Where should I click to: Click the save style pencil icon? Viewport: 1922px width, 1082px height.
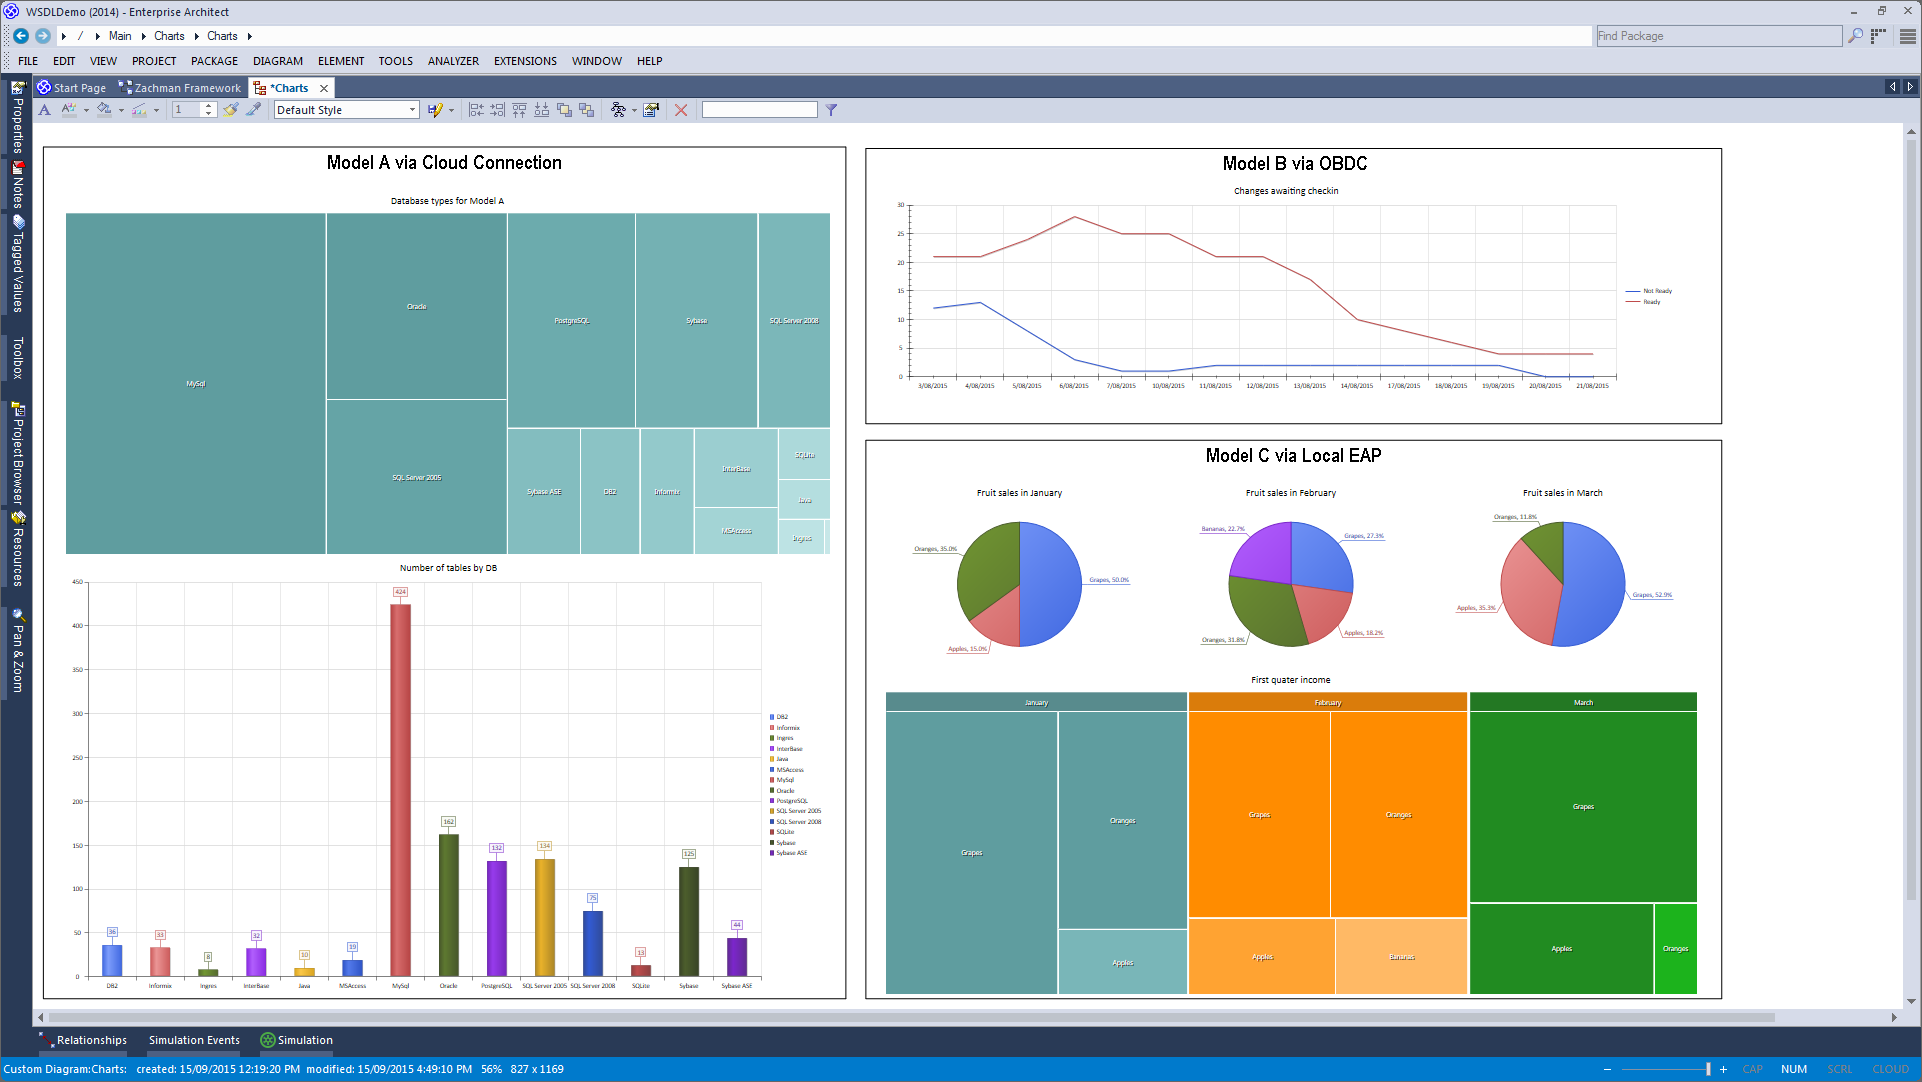(435, 110)
